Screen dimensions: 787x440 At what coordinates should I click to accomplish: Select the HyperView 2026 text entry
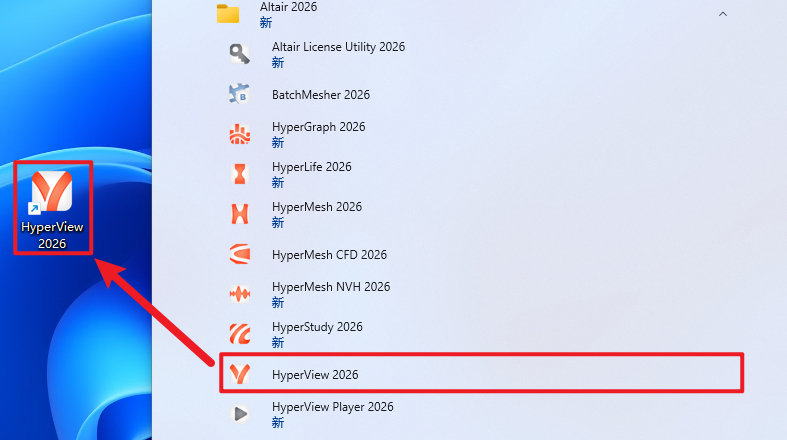pos(315,374)
